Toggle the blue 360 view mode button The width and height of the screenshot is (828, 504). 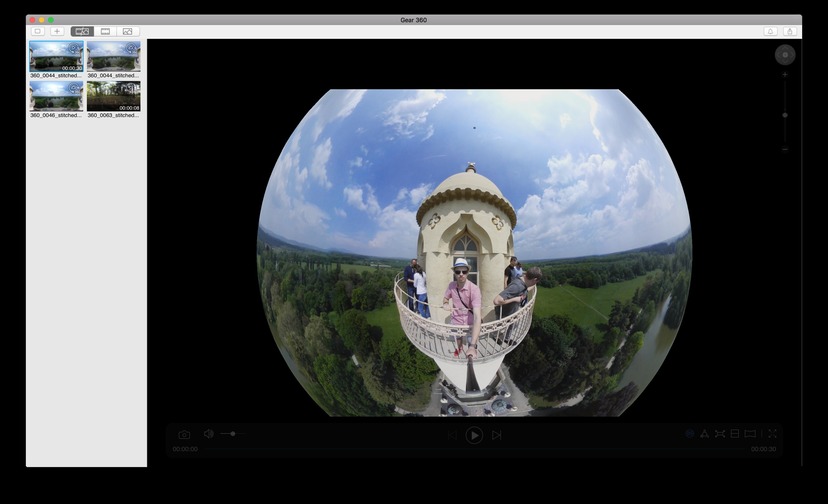[690, 434]
